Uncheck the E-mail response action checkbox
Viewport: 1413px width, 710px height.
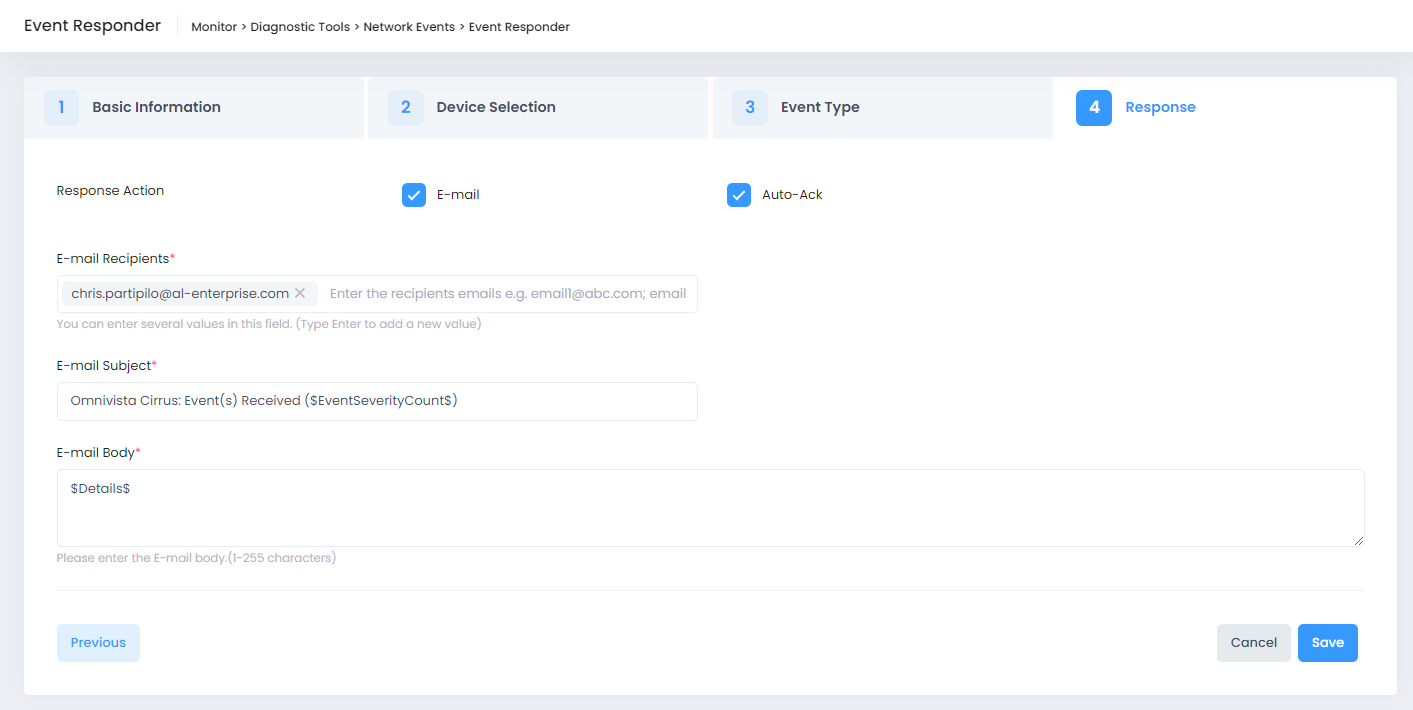coord(414,195)
